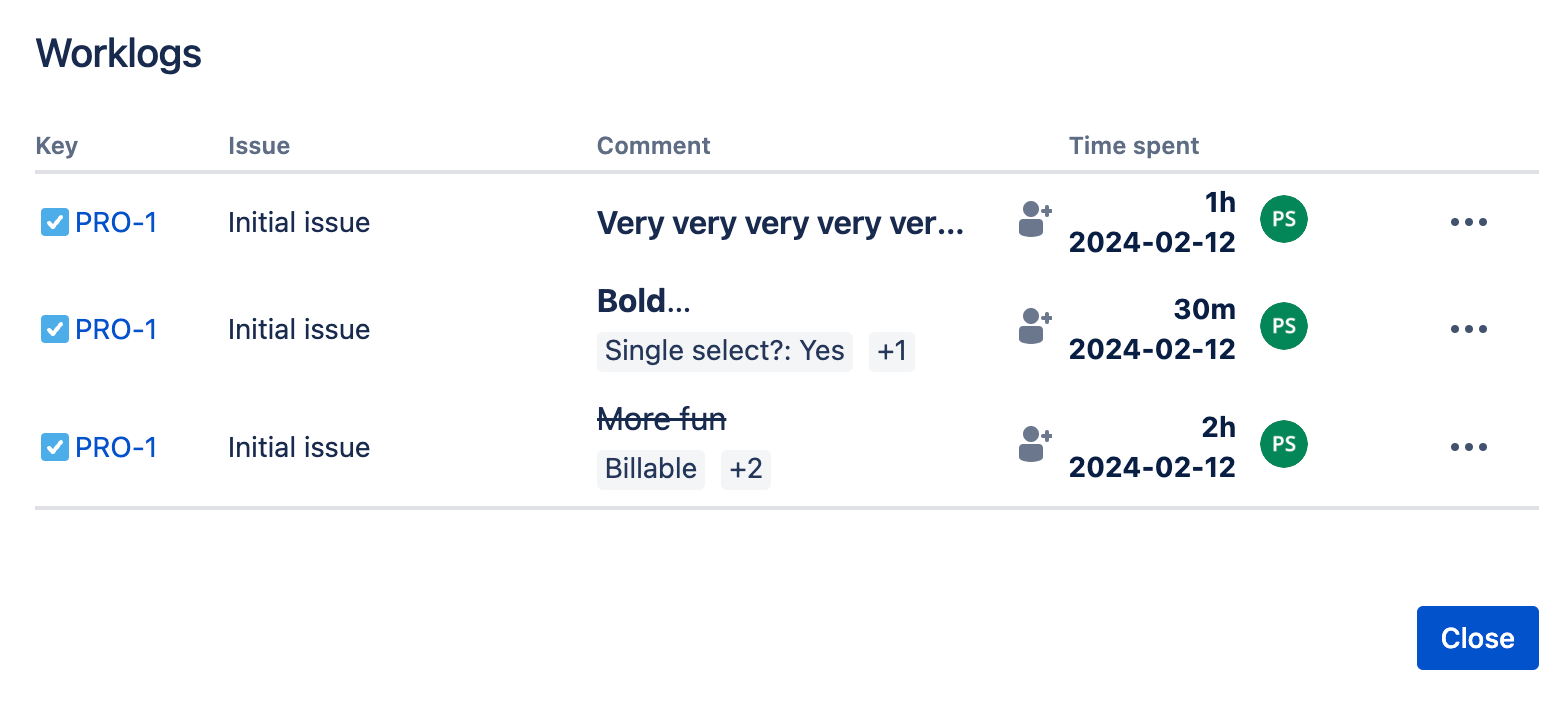Viewport: 1567px width, 704px height.
Task: Toggle the checkbox beside the third PRO-1 entry
Action: [x=55, y=447]
